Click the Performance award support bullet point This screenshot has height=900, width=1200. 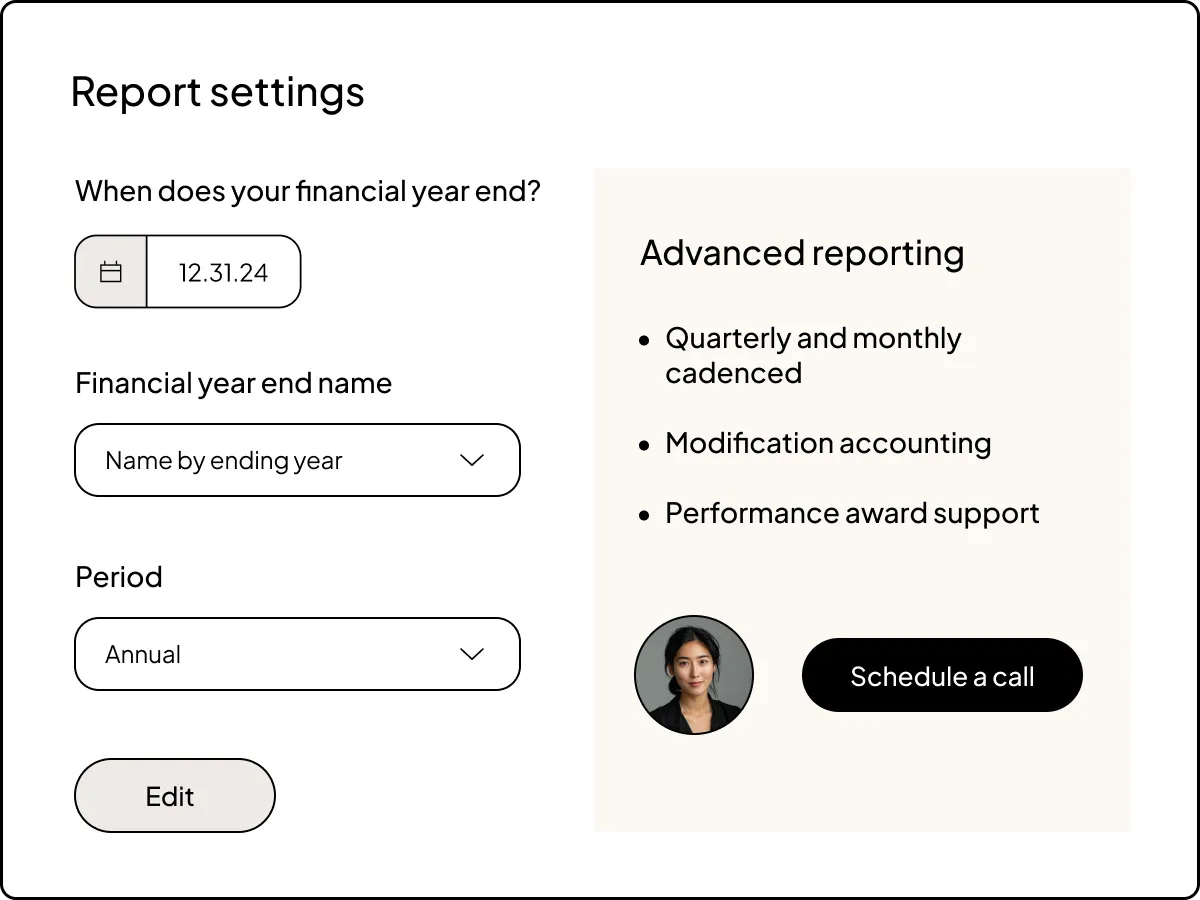852,513
